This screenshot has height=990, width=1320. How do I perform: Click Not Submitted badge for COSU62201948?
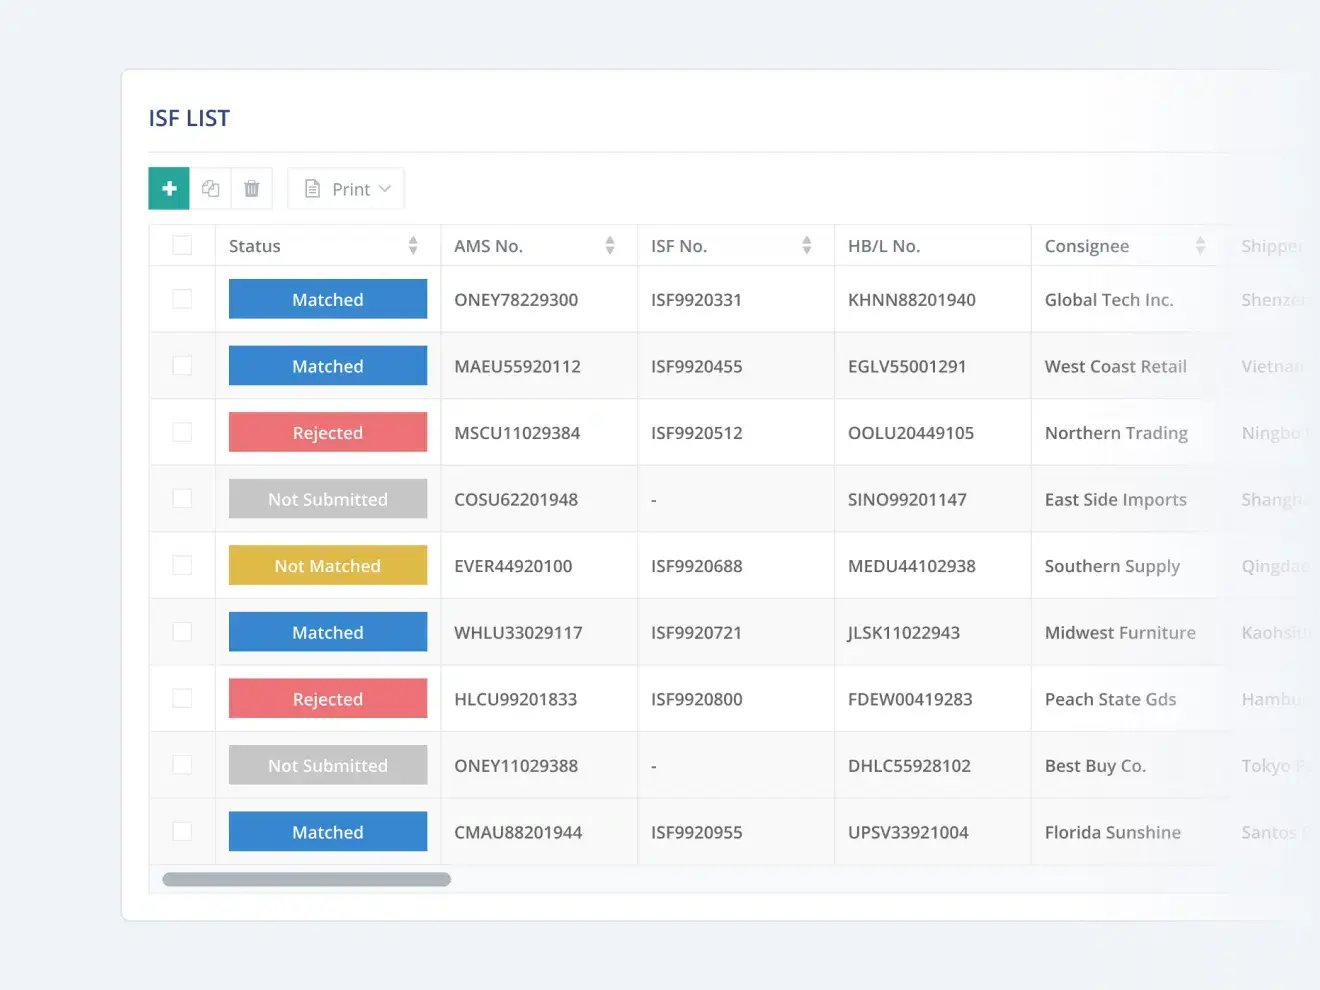pos(328,499)
